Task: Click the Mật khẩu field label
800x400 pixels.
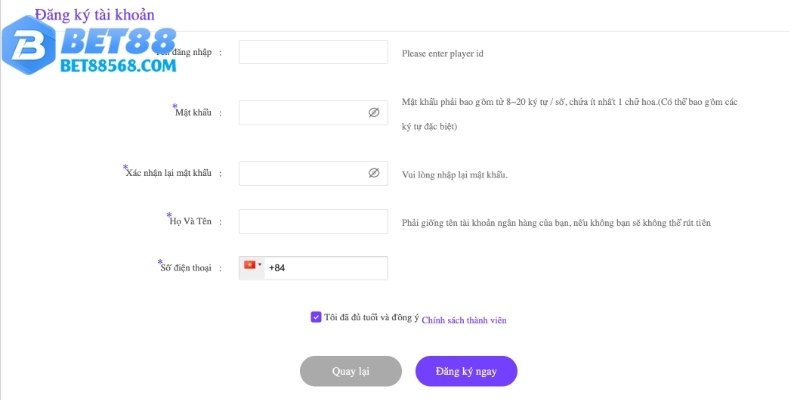Action: (193, 113)
